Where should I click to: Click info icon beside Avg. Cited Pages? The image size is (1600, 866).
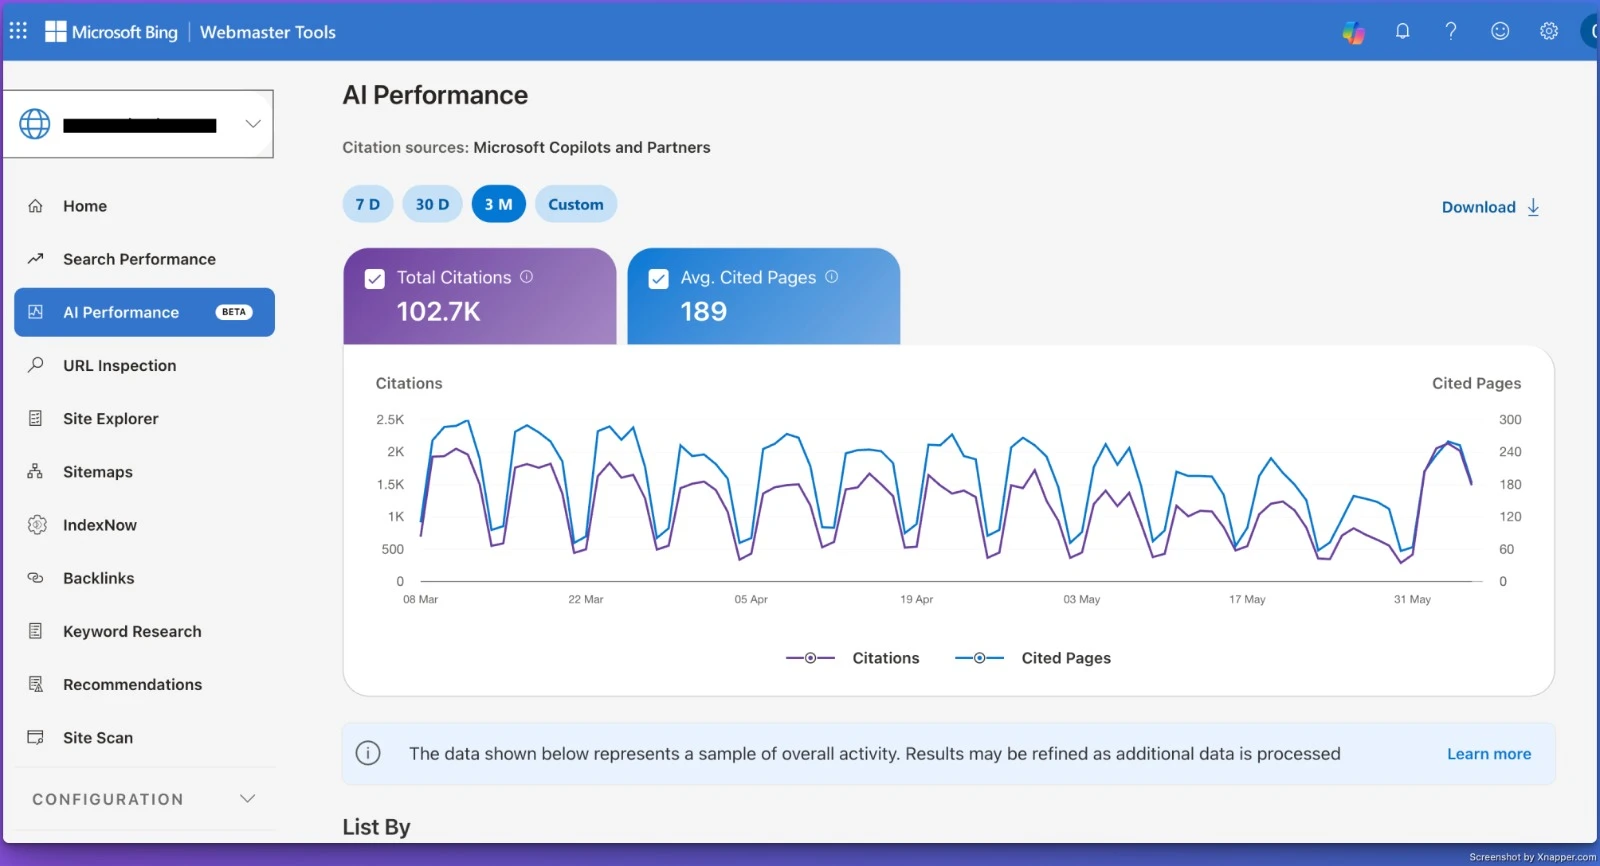[x=831, y=277]
